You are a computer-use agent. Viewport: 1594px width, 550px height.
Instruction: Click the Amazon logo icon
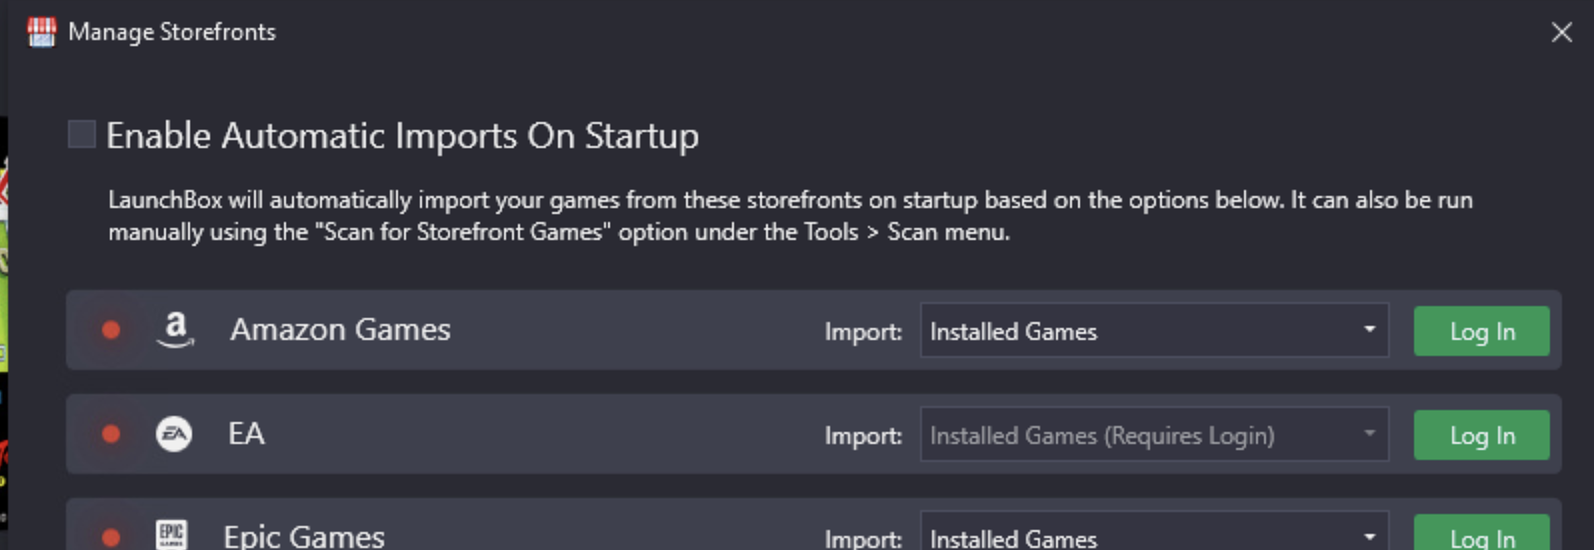[175, 330]
